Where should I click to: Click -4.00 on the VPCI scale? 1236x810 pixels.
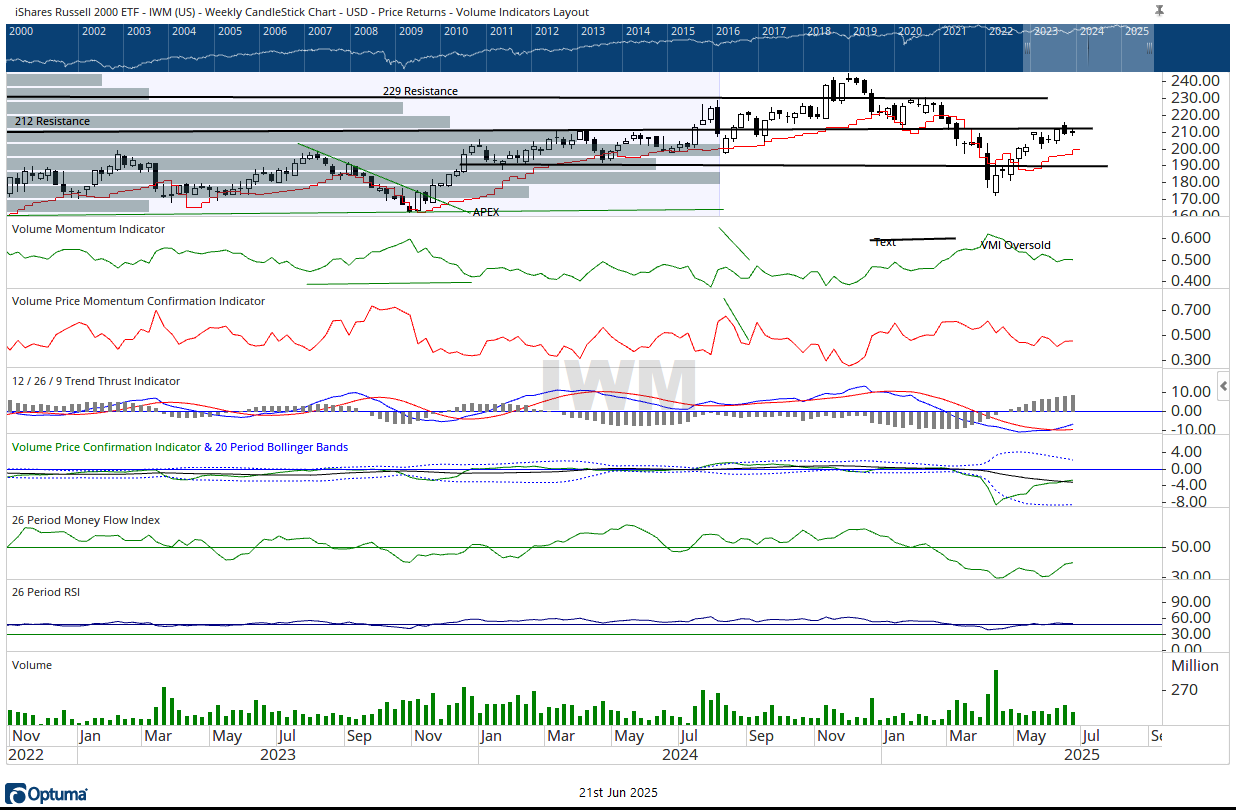[1189, 485]
